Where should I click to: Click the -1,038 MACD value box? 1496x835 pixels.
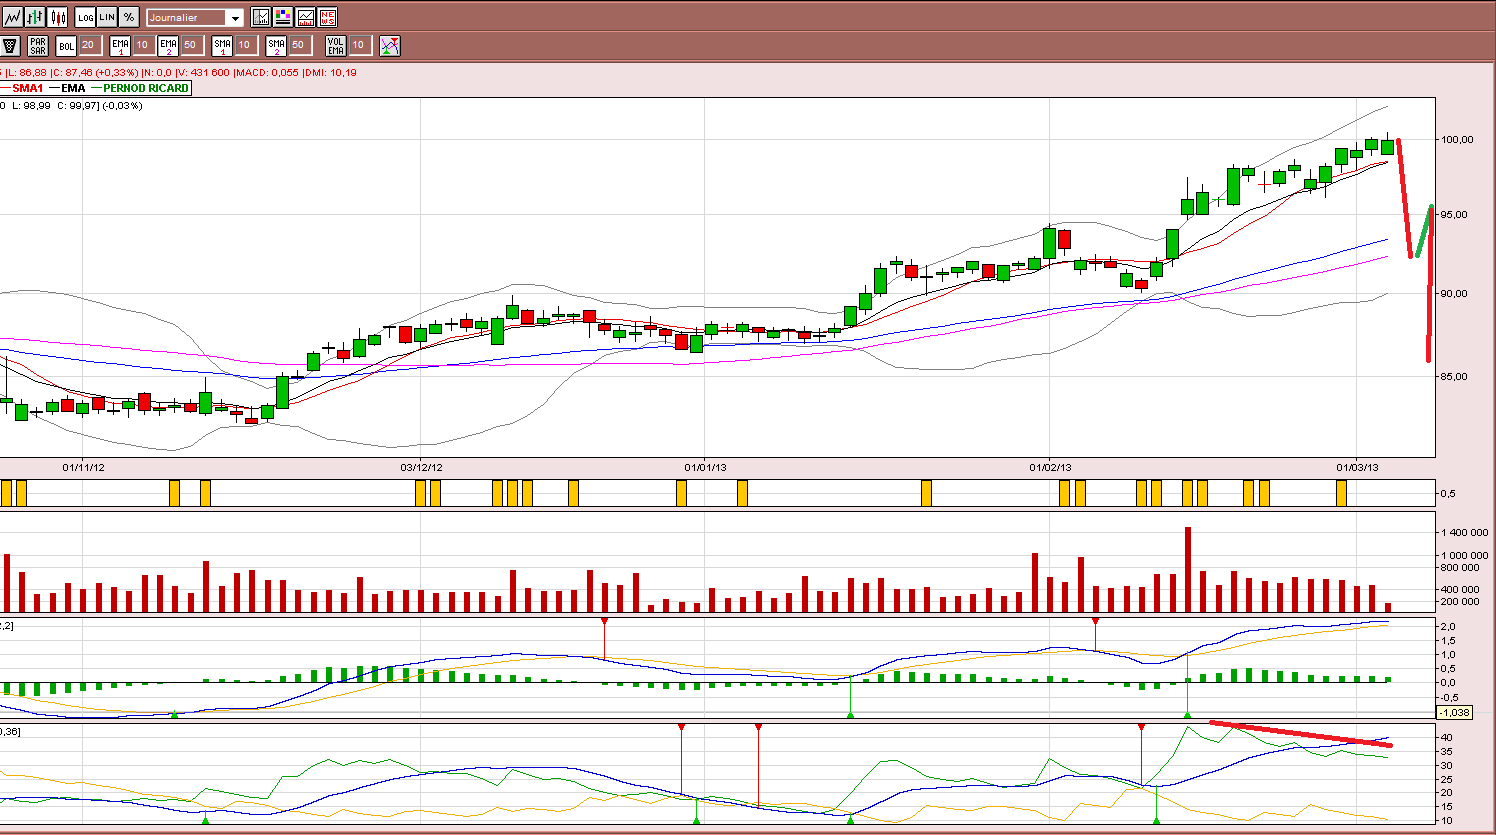point(1454,712)
